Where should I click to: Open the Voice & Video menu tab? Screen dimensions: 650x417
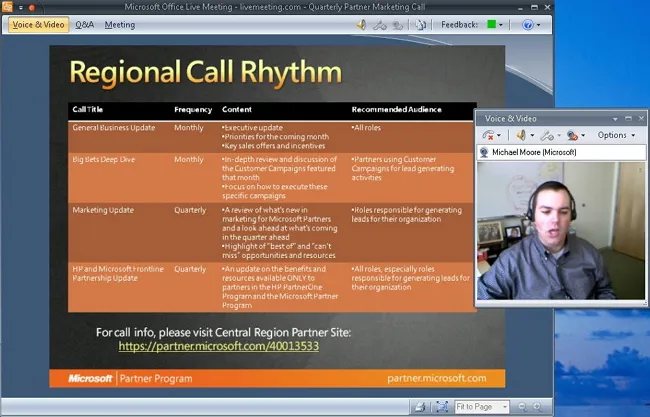point(38,25)
